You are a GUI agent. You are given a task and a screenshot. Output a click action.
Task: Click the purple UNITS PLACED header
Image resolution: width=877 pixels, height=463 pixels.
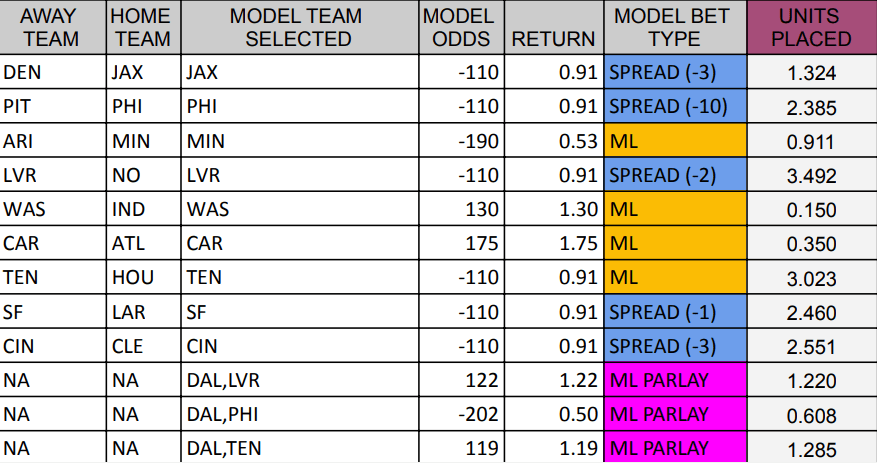coord(811,28)
